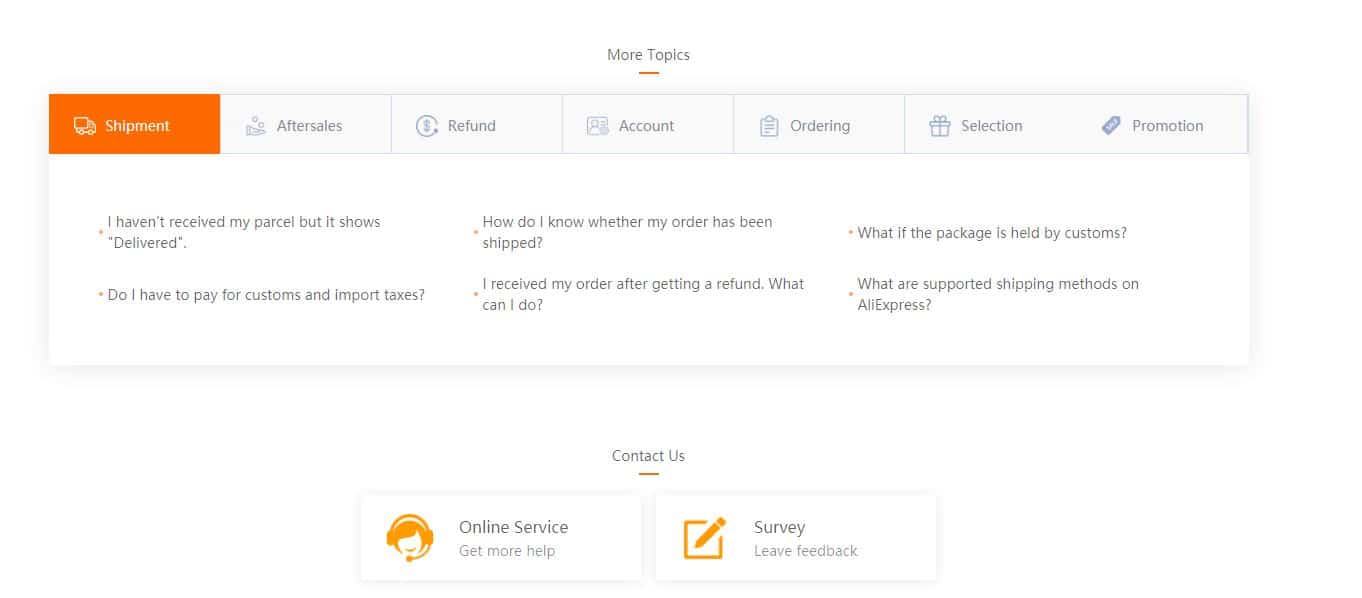Click the Refund dollar circle icon
This screenshot has width=1362, height=598.
[x=427, y=126]
